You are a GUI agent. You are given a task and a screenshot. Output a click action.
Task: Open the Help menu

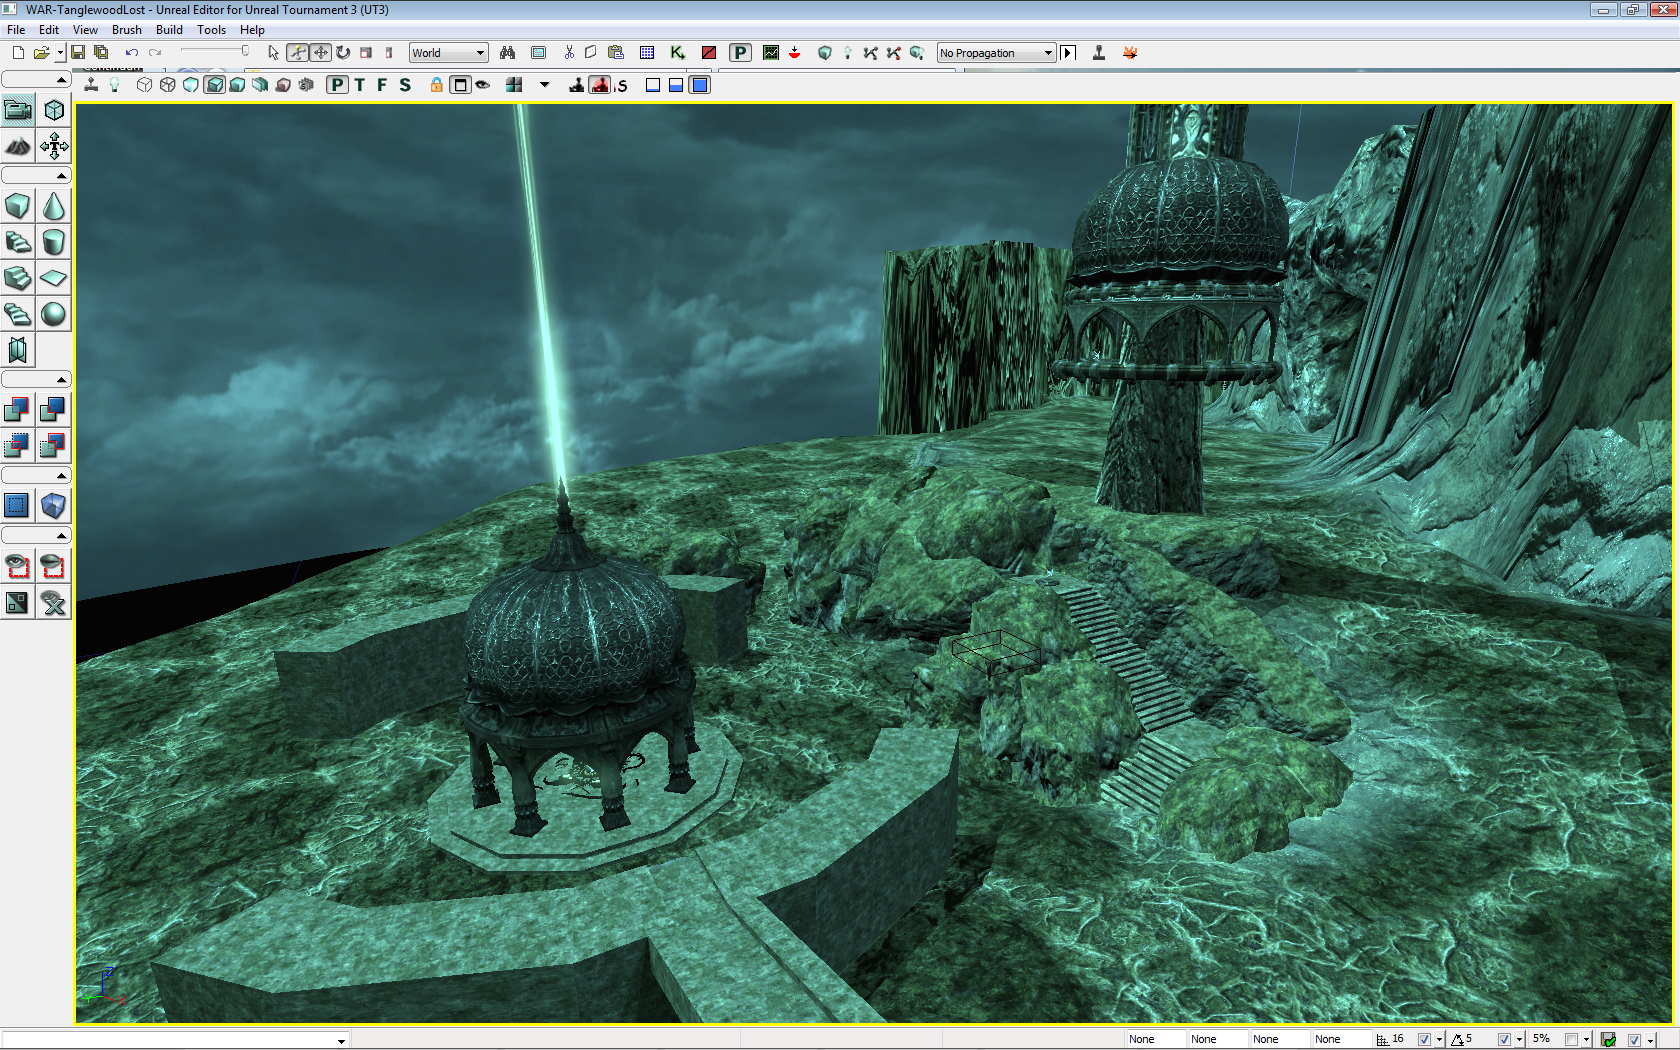(252, 30)
